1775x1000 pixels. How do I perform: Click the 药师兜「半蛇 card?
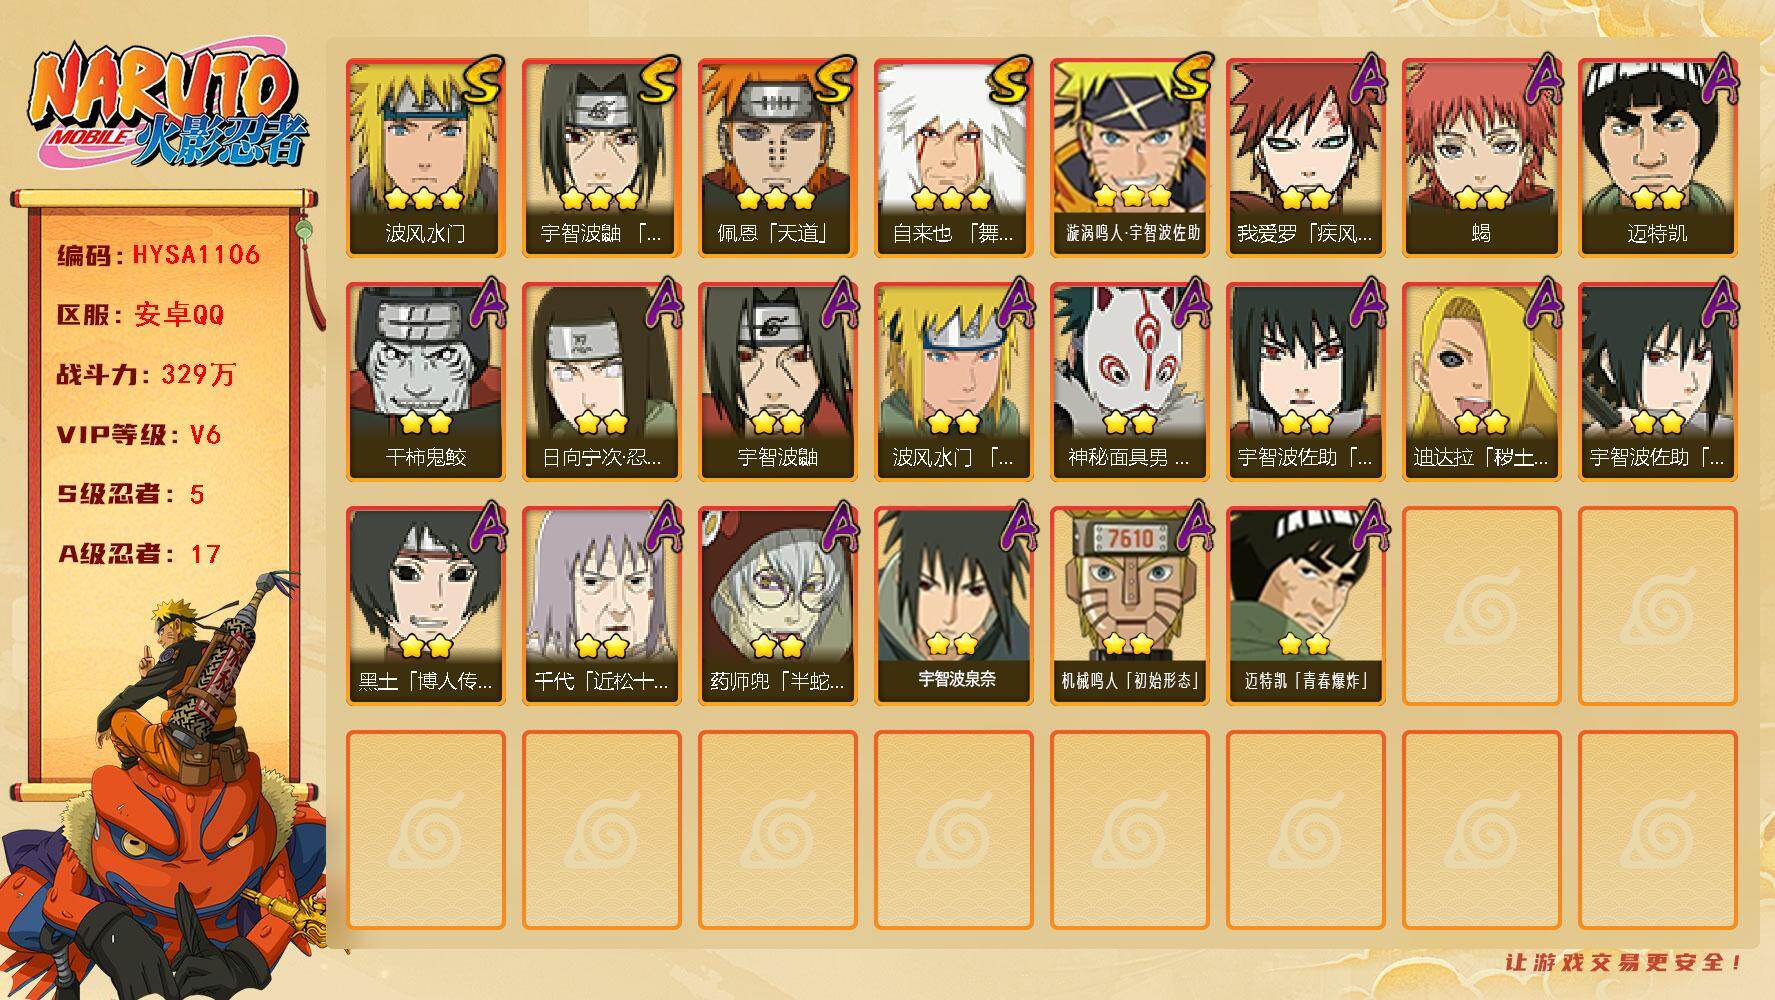coord(778,606)
